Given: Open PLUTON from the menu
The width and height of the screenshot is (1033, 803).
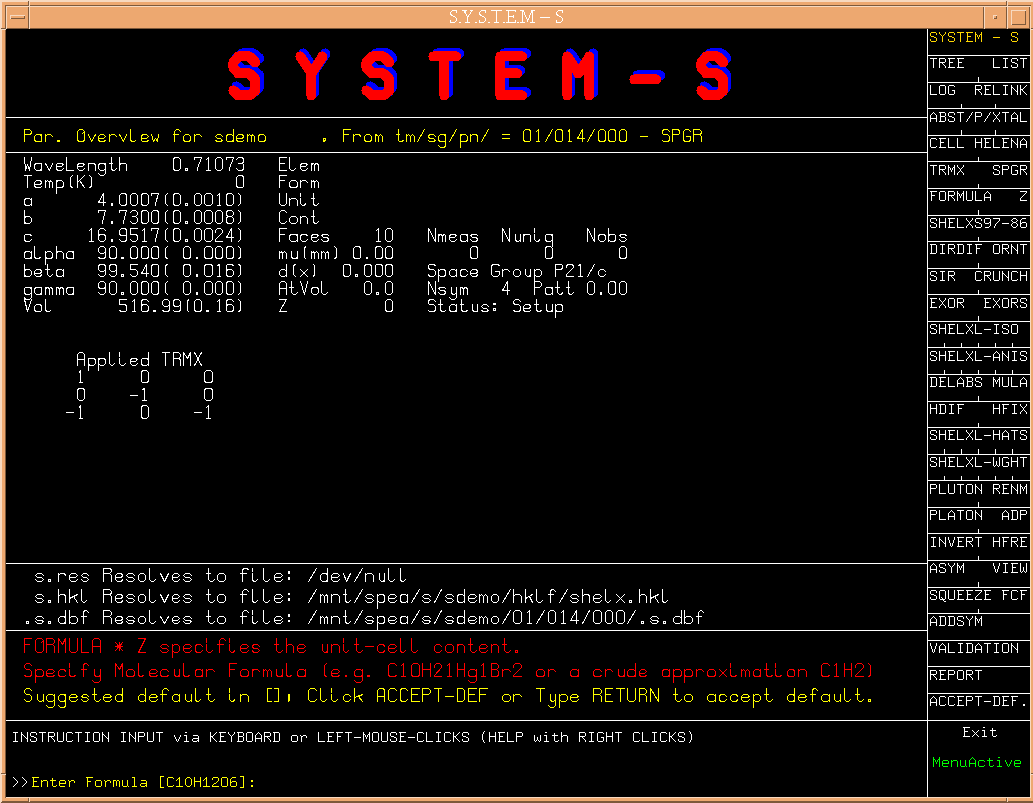Looking at the screenshot, I should coord(956,489).
